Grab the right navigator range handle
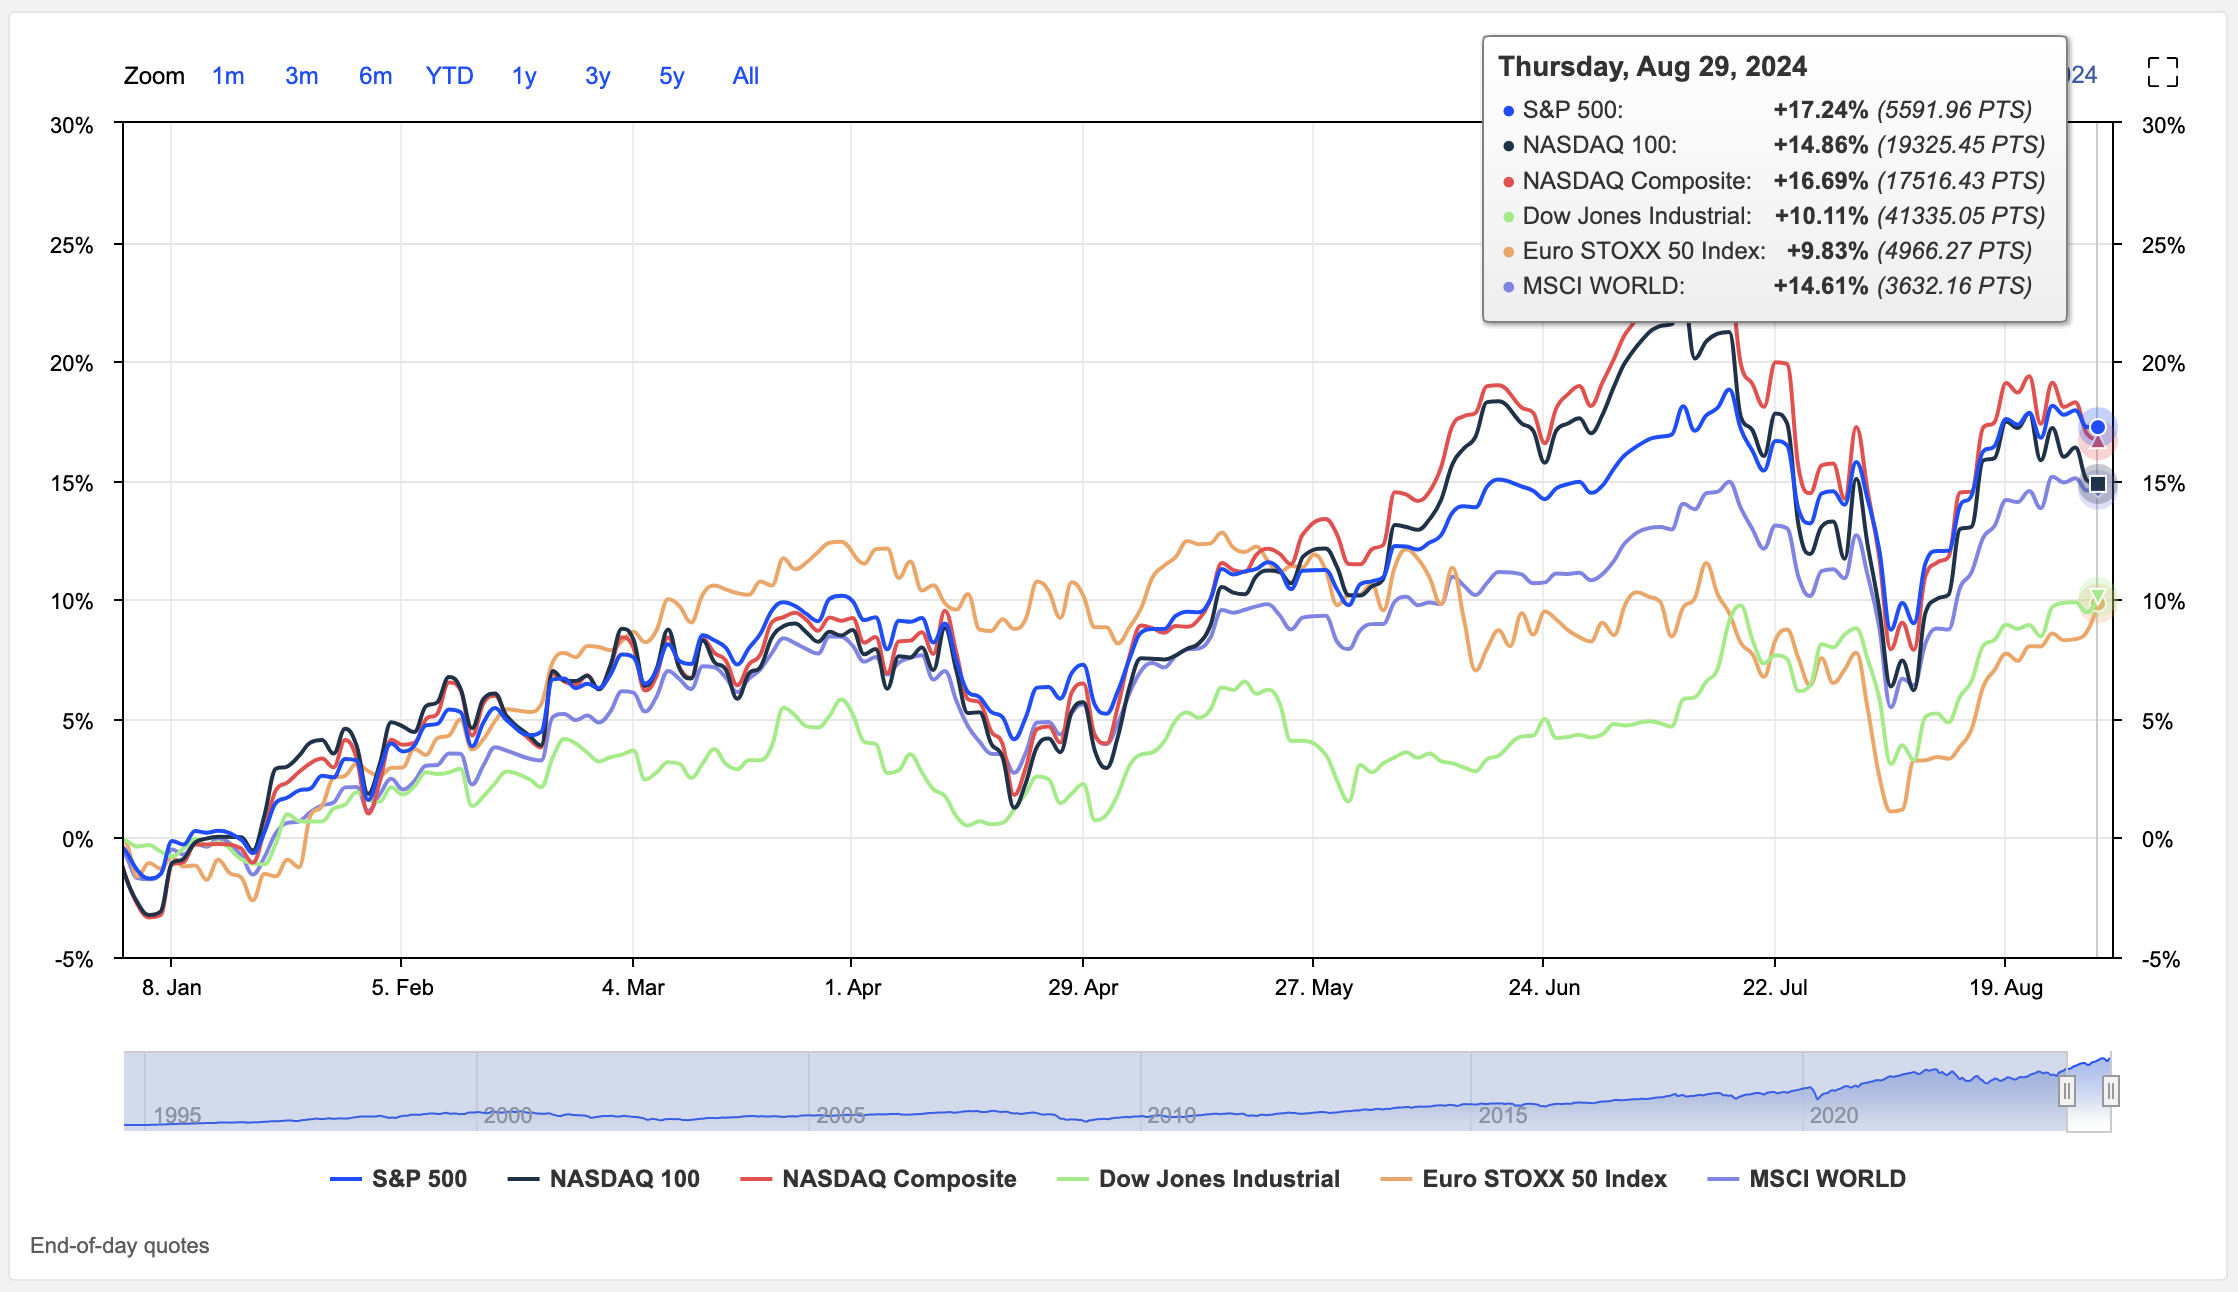Screen dimensions: 2238x1292 2110,1091
